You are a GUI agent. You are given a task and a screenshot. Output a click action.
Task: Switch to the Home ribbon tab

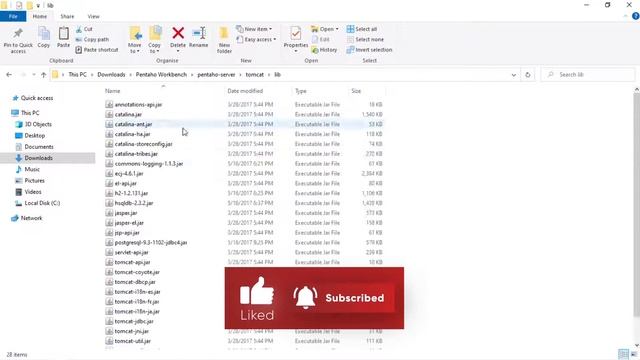(x=40, y=17)
